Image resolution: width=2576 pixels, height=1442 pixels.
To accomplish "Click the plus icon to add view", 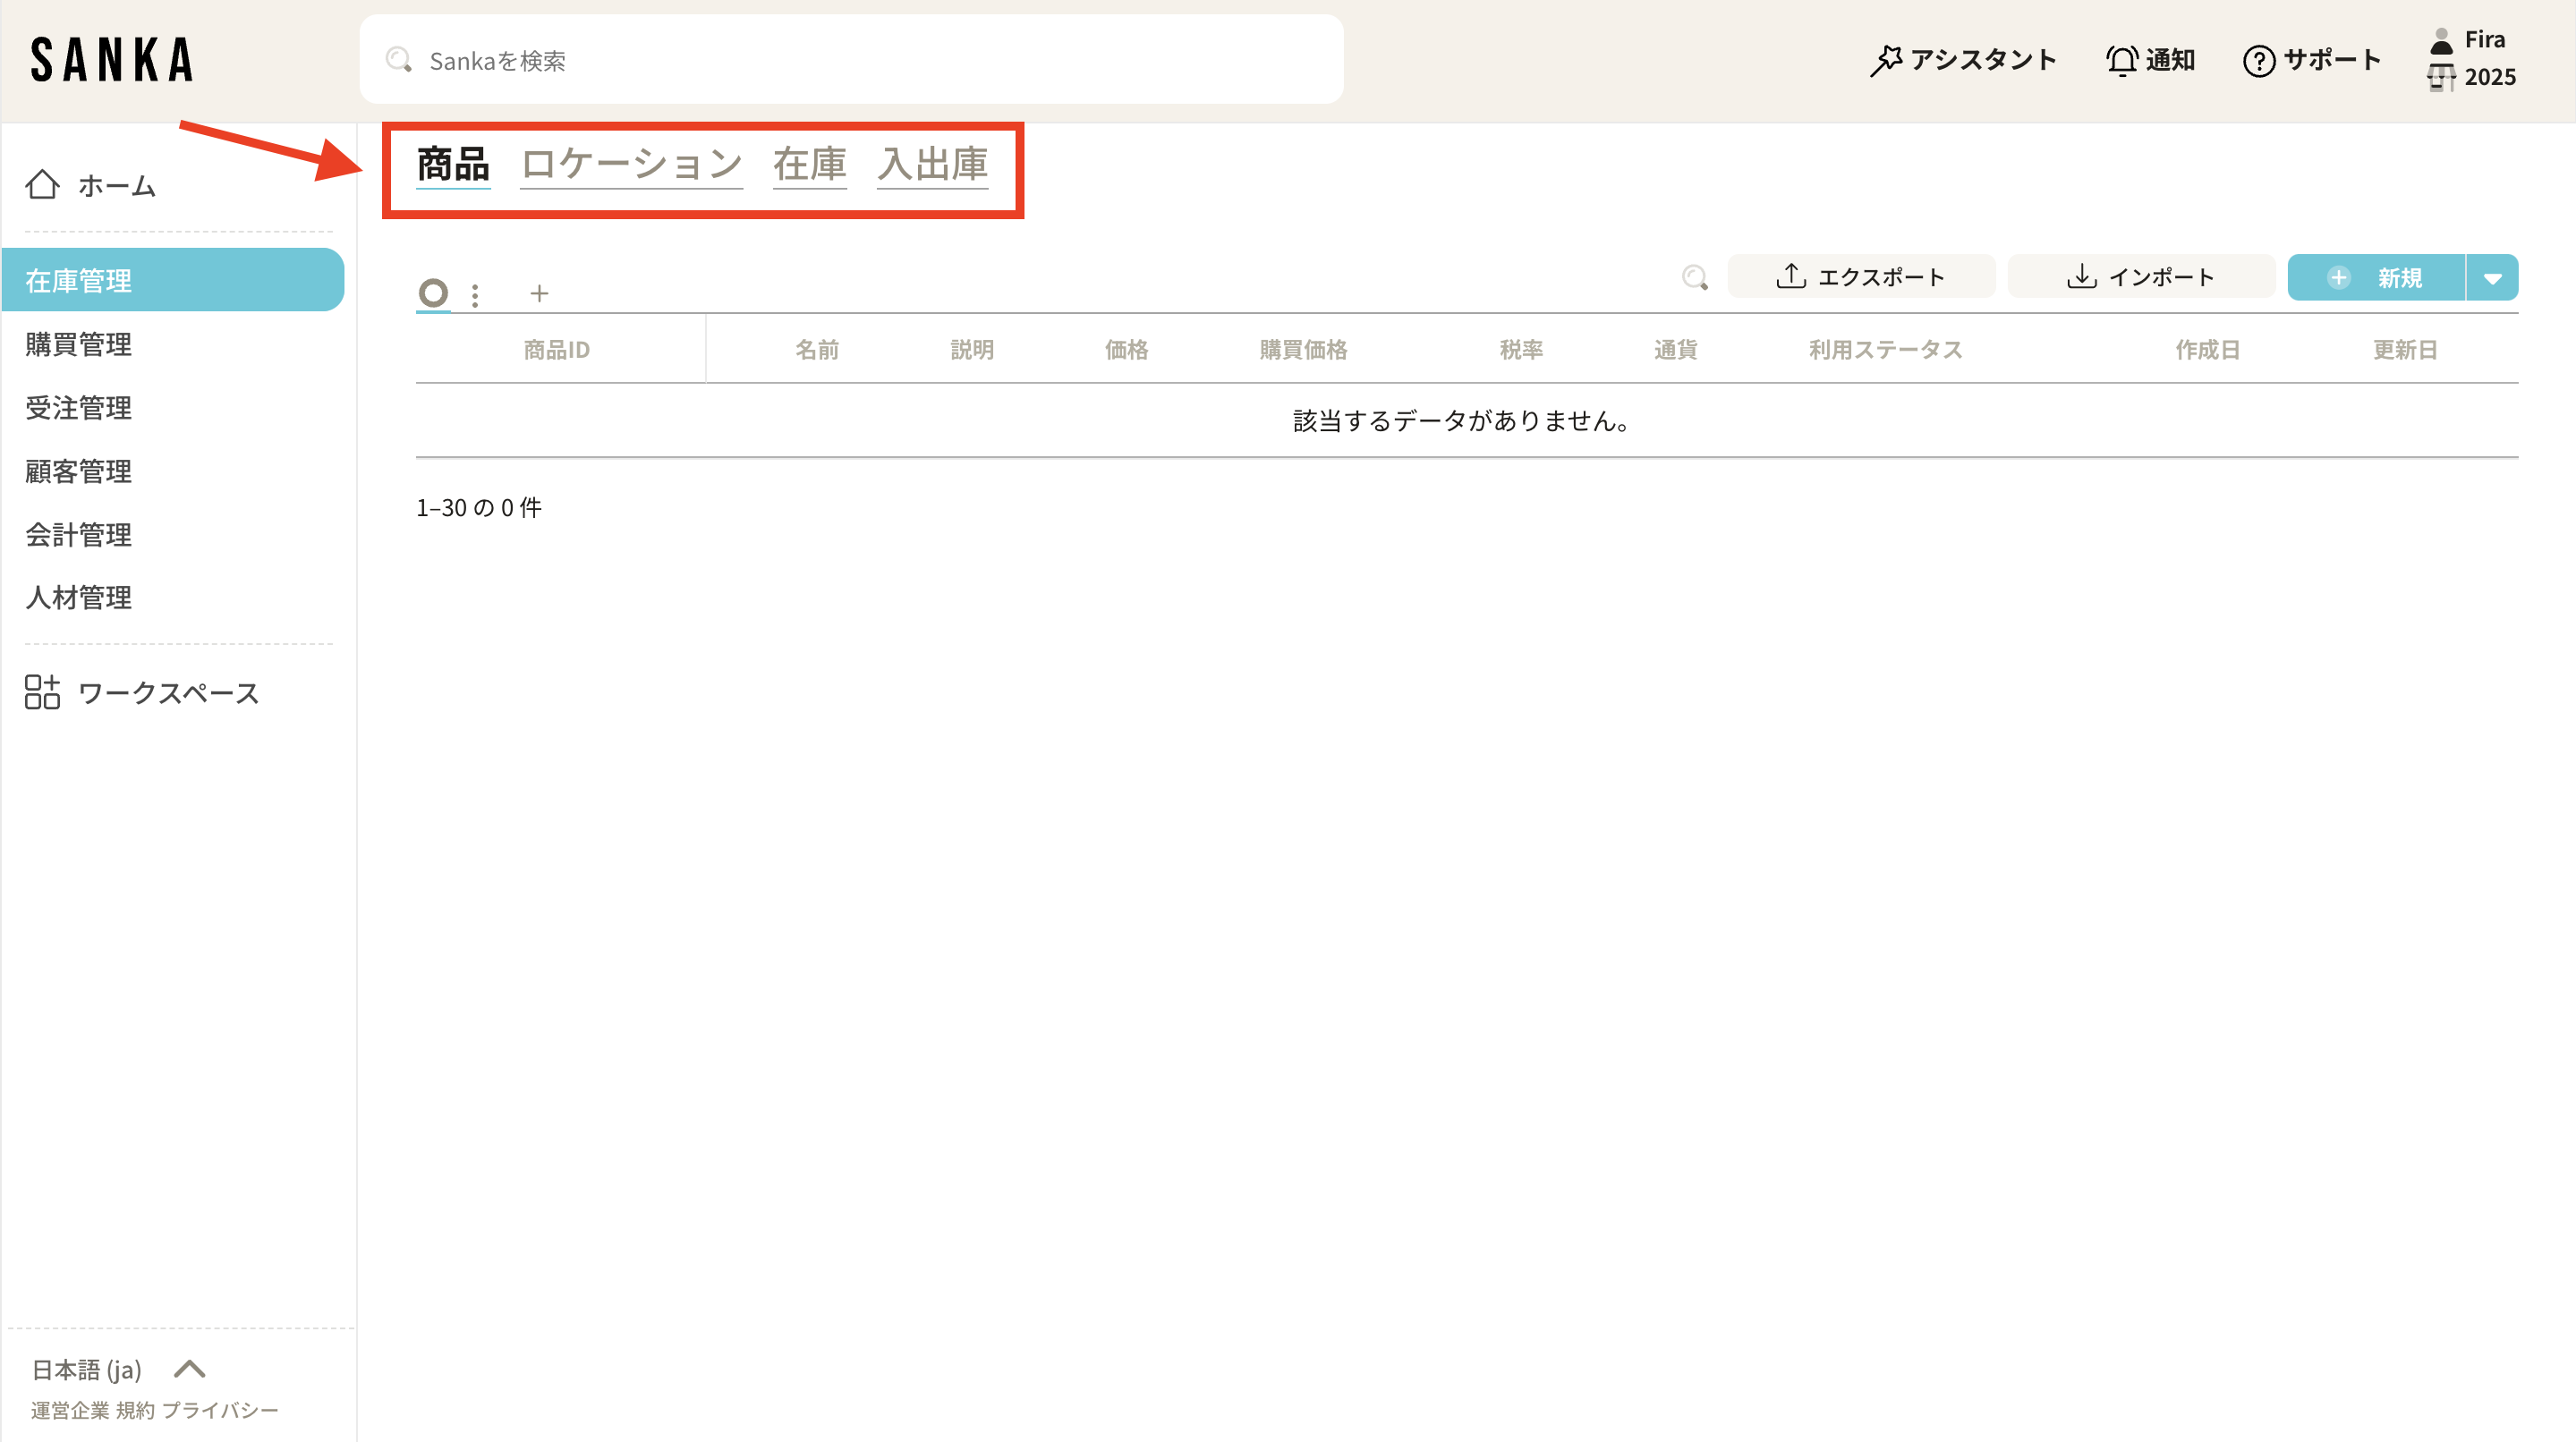I will tap(539, 293).
